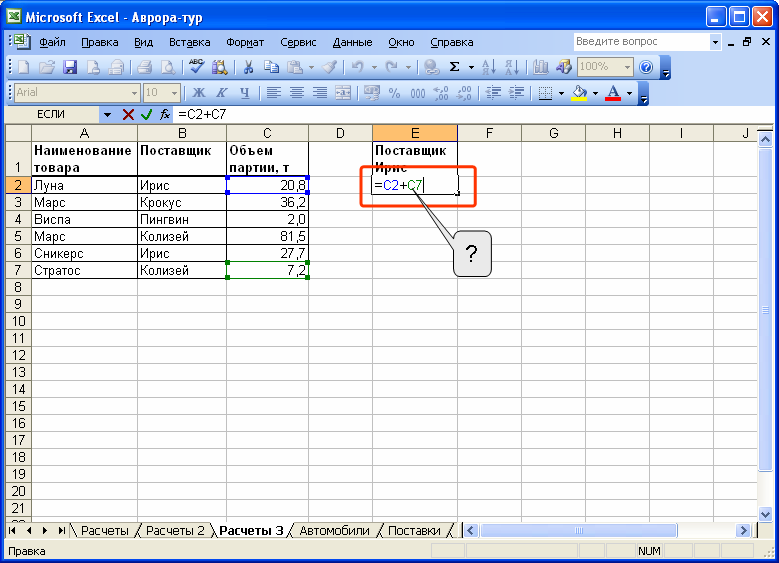
Task: Click the Print icon
Action: pos(145,67)
